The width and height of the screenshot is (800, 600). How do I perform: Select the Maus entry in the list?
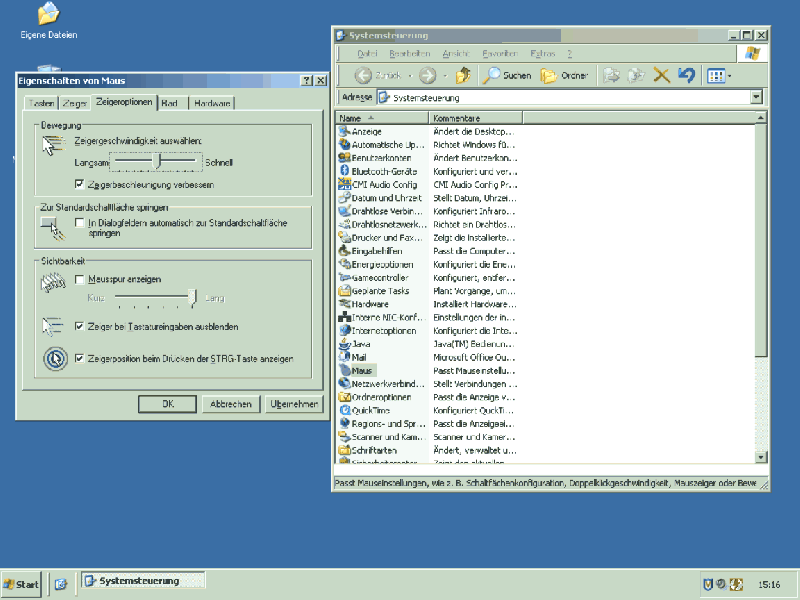click(x=356, y=370)
